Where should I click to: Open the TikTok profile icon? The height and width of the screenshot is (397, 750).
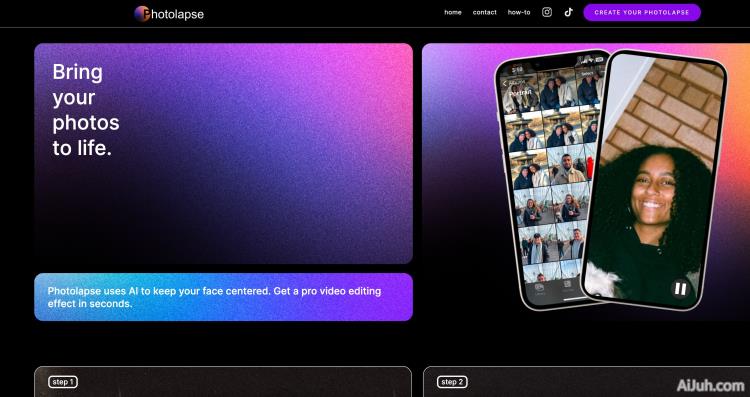pos(568,12)
